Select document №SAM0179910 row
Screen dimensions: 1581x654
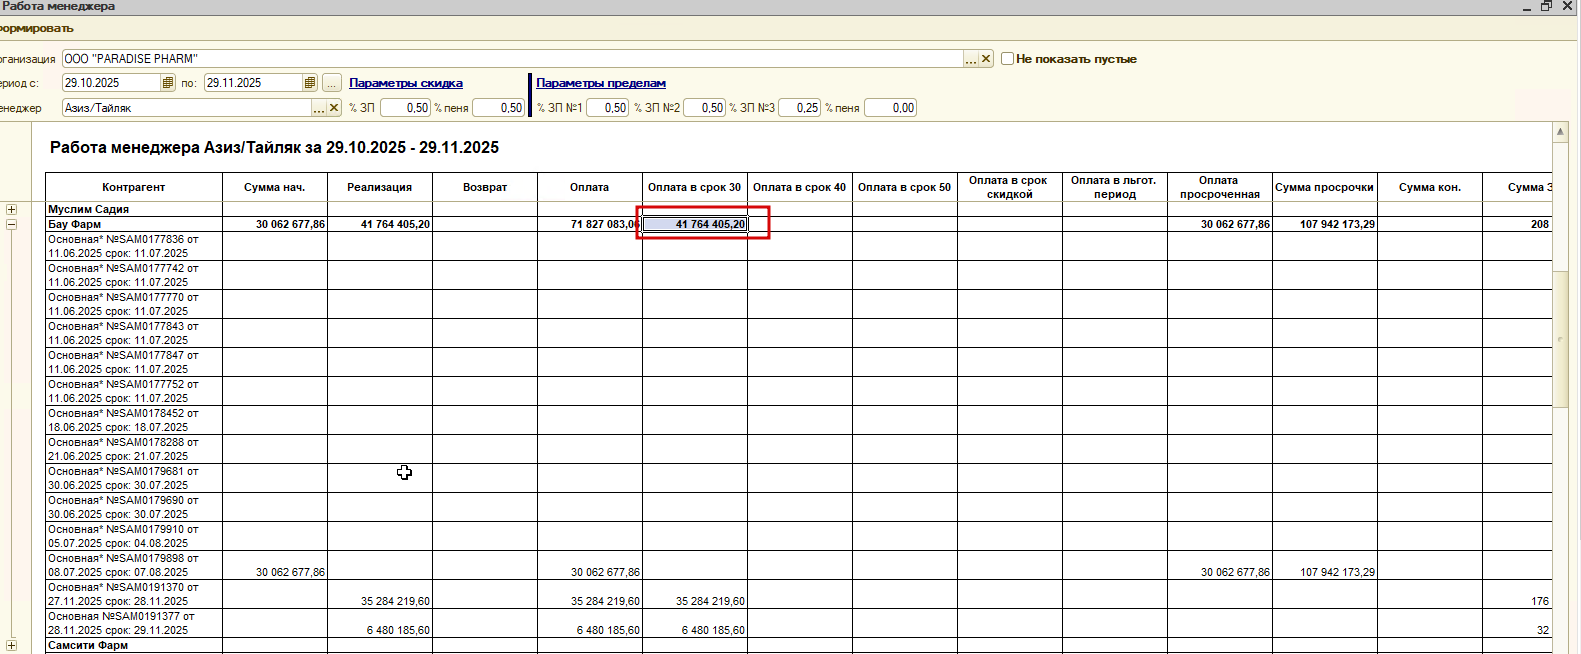pos(134,537)
